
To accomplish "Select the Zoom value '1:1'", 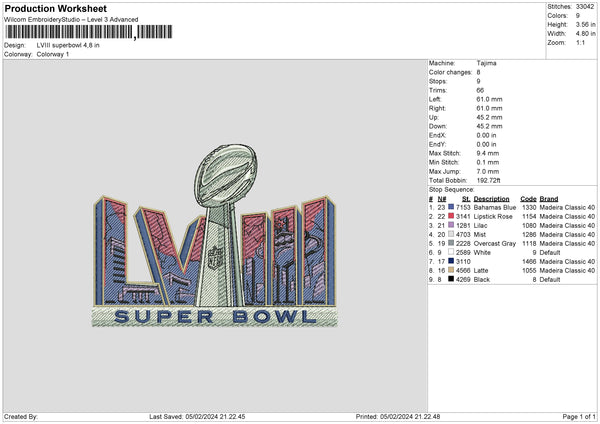I will (x=580, y=42).
